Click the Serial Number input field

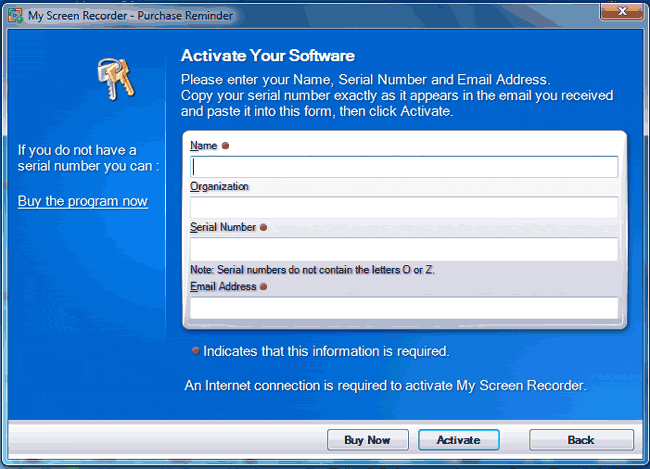click(x=404, y=249)
